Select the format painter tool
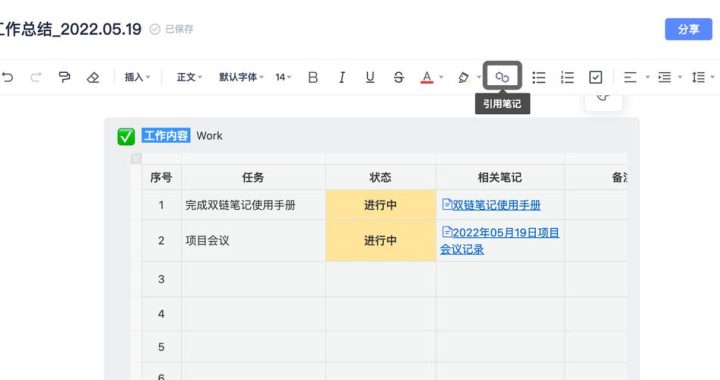 [x=64, y=77]
